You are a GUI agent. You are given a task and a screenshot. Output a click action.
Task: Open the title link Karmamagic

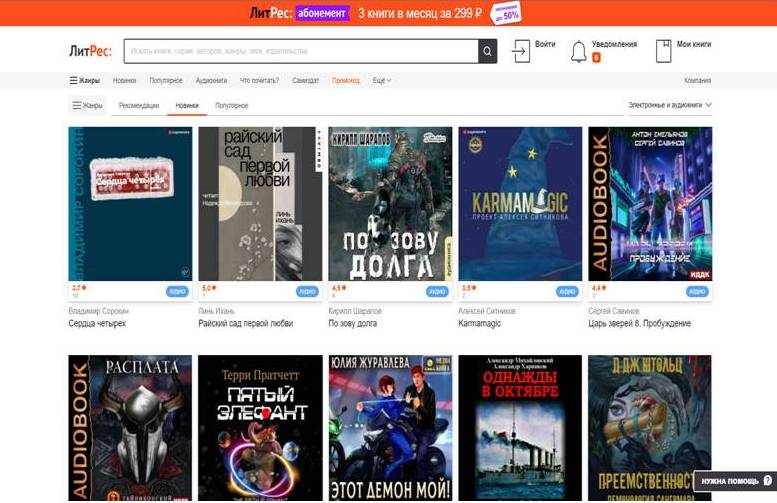pyautogui.click(x=480, y=323)
